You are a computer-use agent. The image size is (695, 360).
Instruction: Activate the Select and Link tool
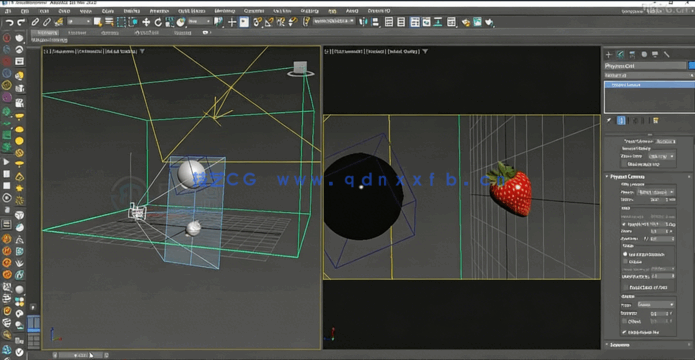tap(35, 22)
